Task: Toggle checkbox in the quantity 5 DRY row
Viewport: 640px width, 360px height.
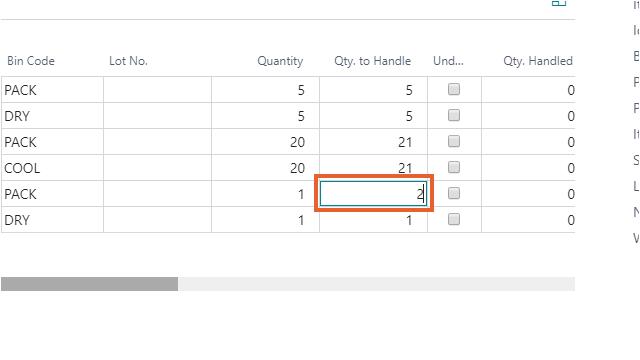Action: 454,116
